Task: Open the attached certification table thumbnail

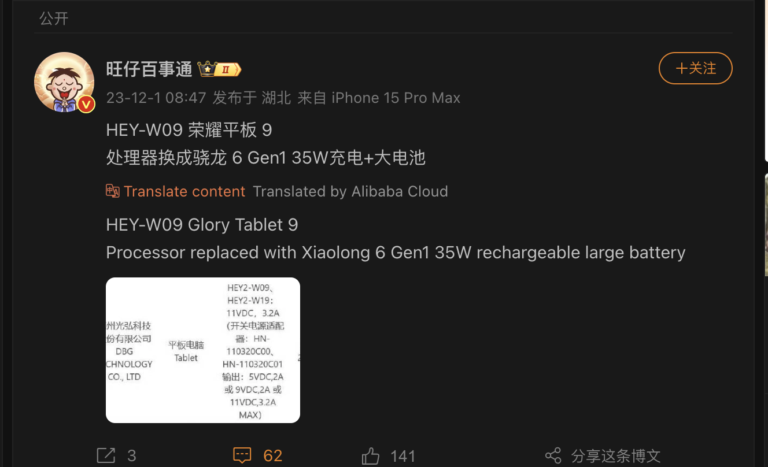Action: click(203, 350)
